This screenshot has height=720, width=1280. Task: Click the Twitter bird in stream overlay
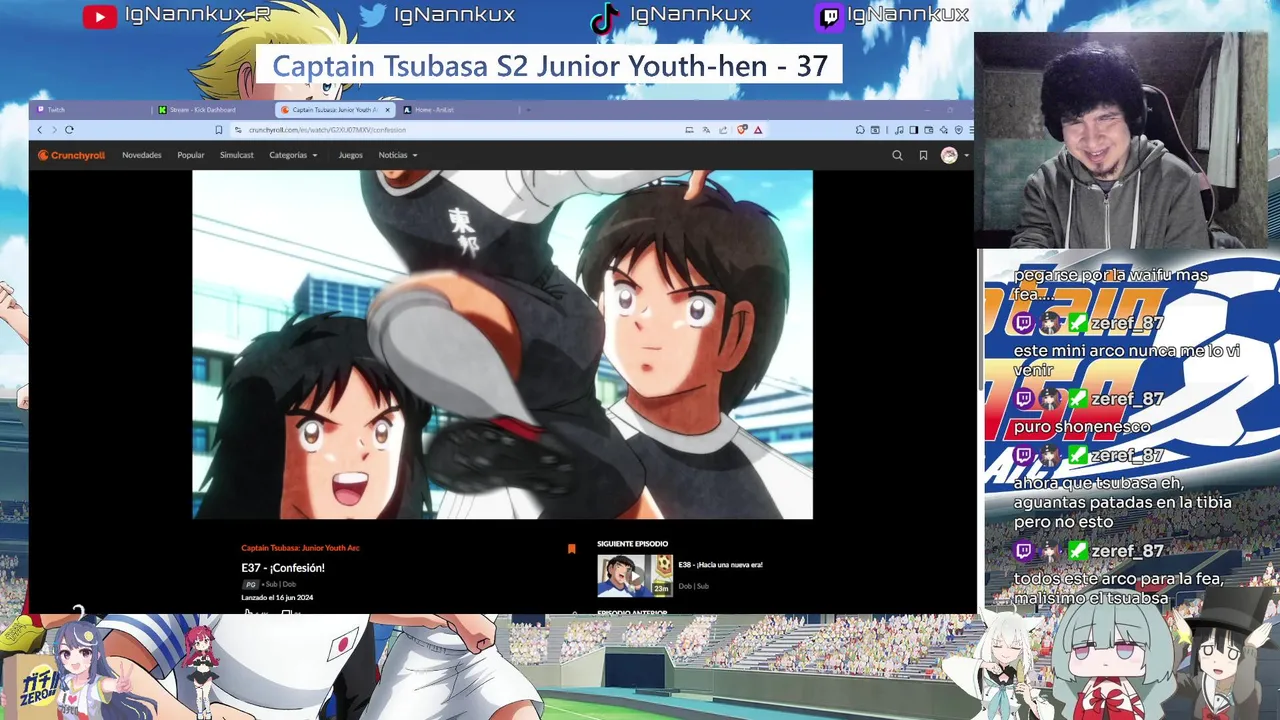pos(373,15)
